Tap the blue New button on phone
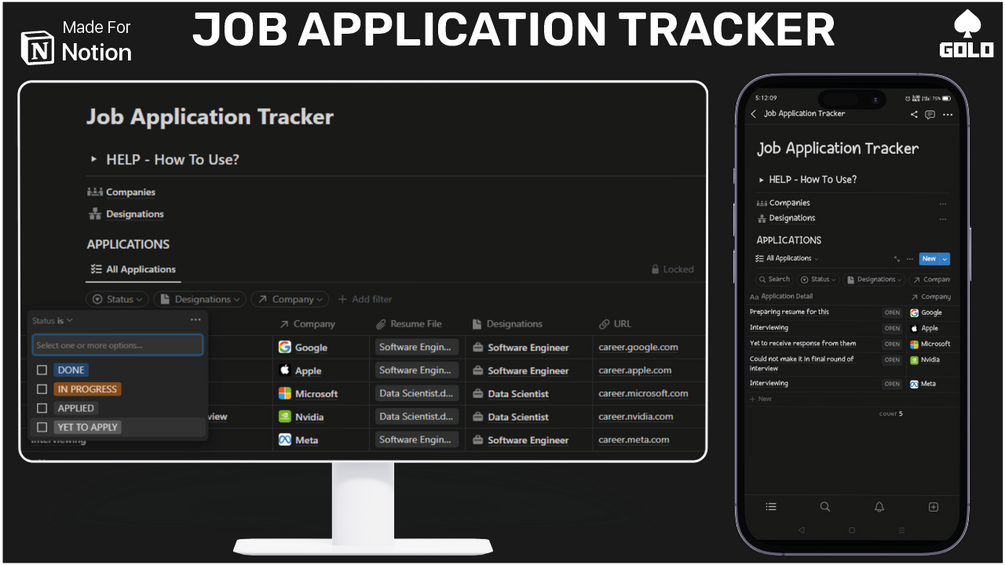This screenshot has height=565, width=1005. [929, 259]
